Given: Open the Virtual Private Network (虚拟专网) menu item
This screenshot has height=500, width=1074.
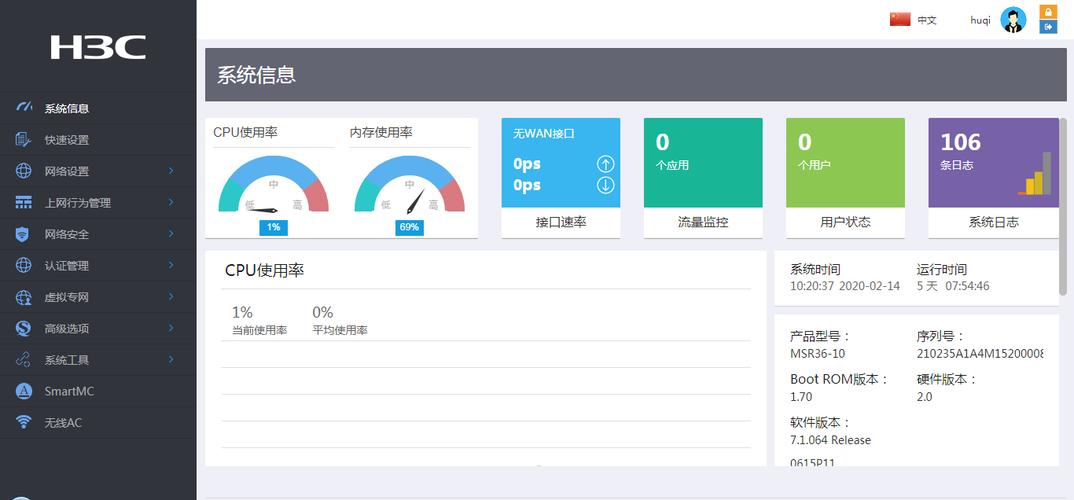Looking at the screenshot, I should pyautogui.click(x=67, y=297).
